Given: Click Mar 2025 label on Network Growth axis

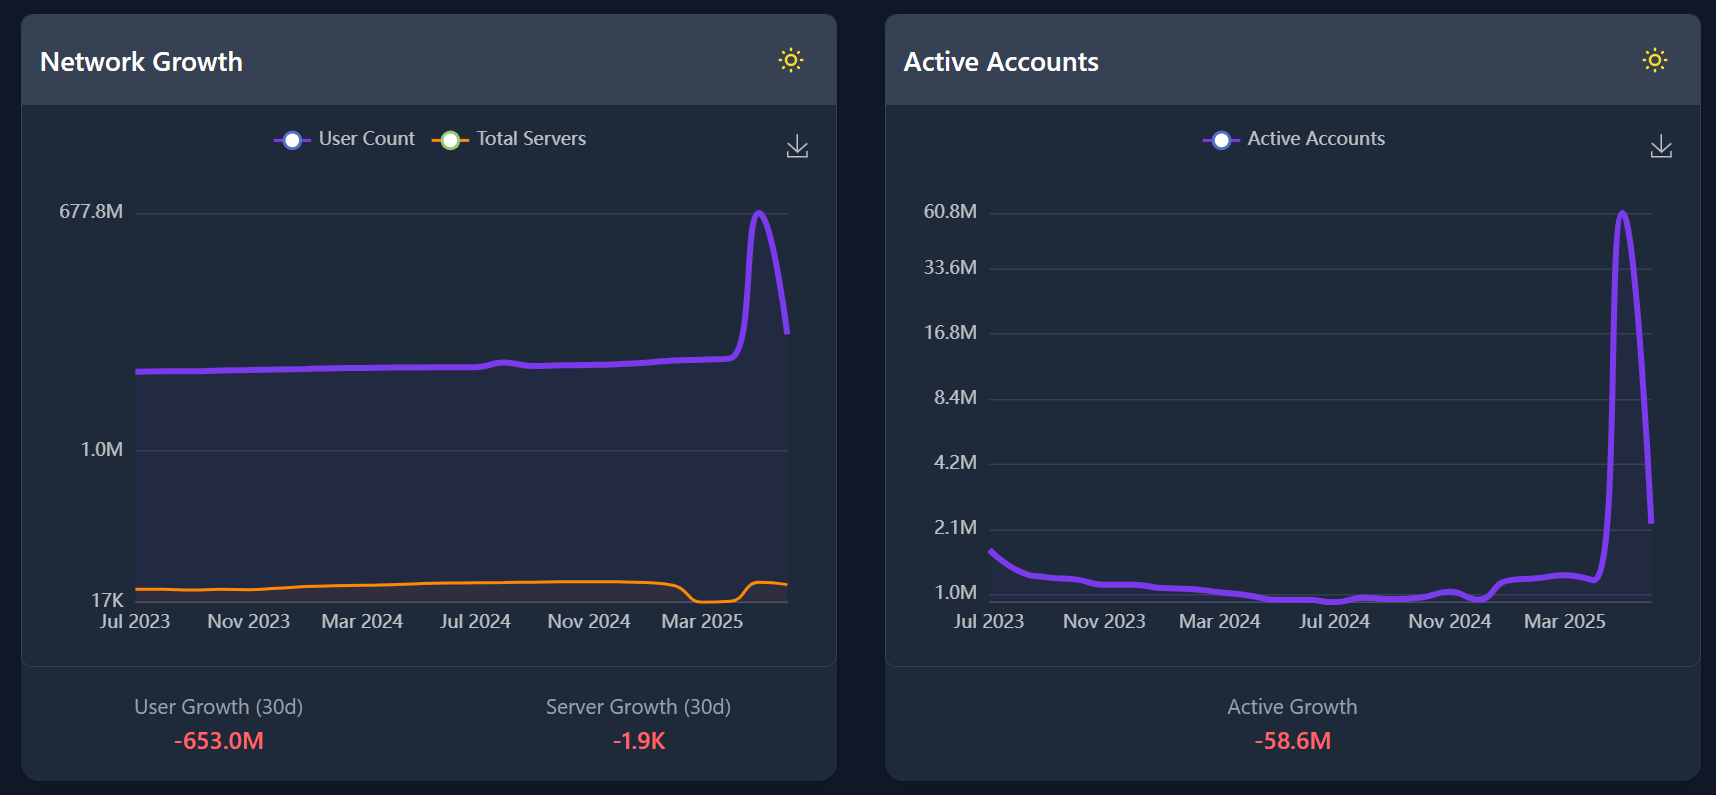Looking at the screenshot, I should 702,621.
